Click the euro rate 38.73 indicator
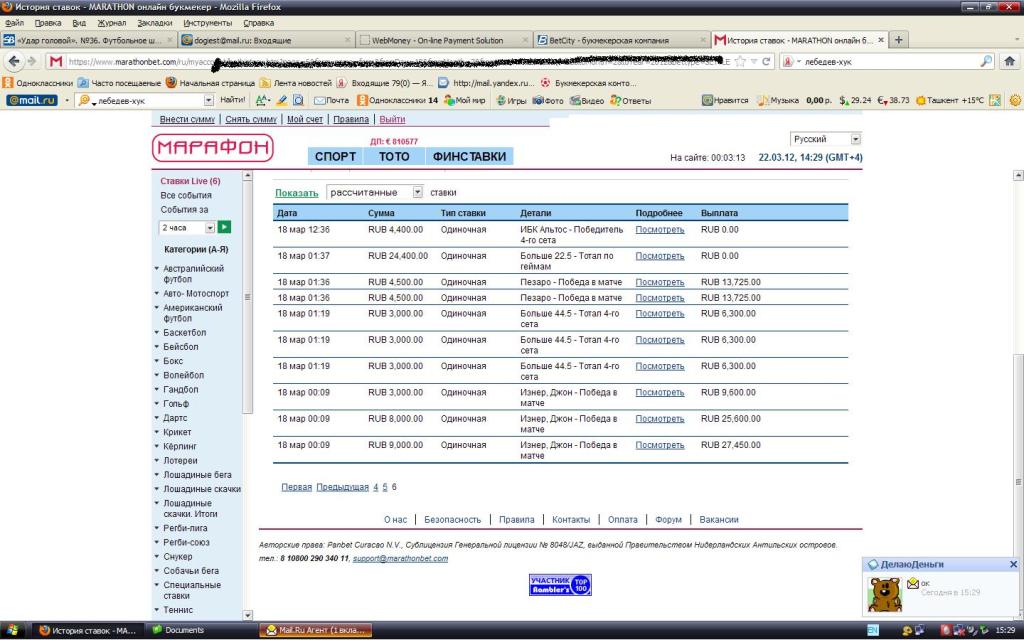The image size is (1024, 640). click(x=893, y=101)
